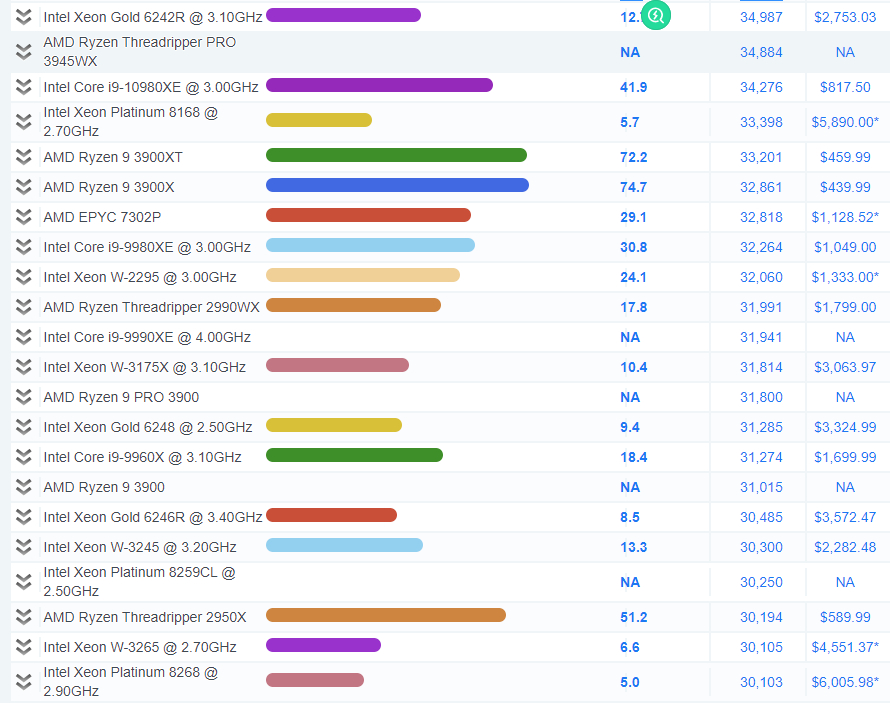Image resolution: width=890 pixels, height=703 pixels.
Task: Expand the Xeon Gold 6248 row
Action: pyautogui.click(x=23, y=427)
